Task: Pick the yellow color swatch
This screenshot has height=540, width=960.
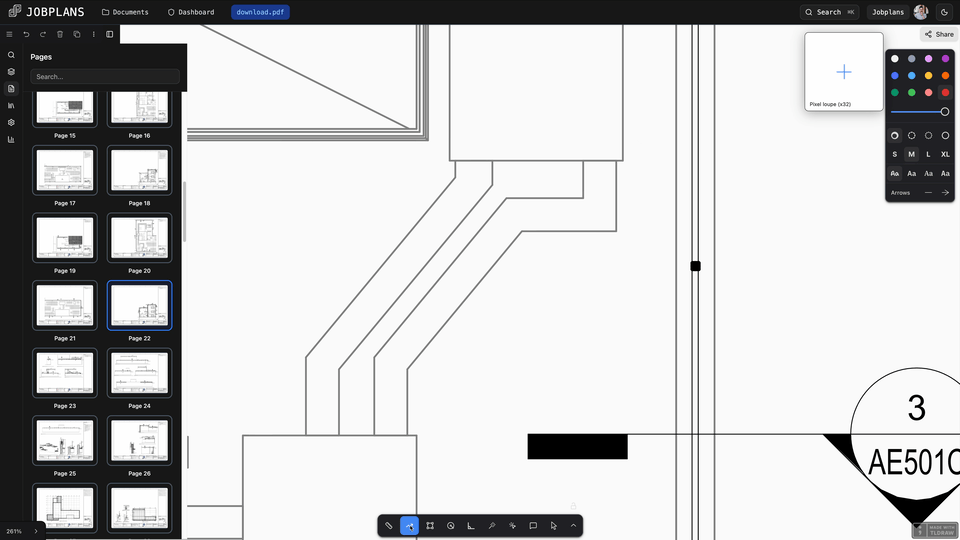Action: (x=928, y=75)
